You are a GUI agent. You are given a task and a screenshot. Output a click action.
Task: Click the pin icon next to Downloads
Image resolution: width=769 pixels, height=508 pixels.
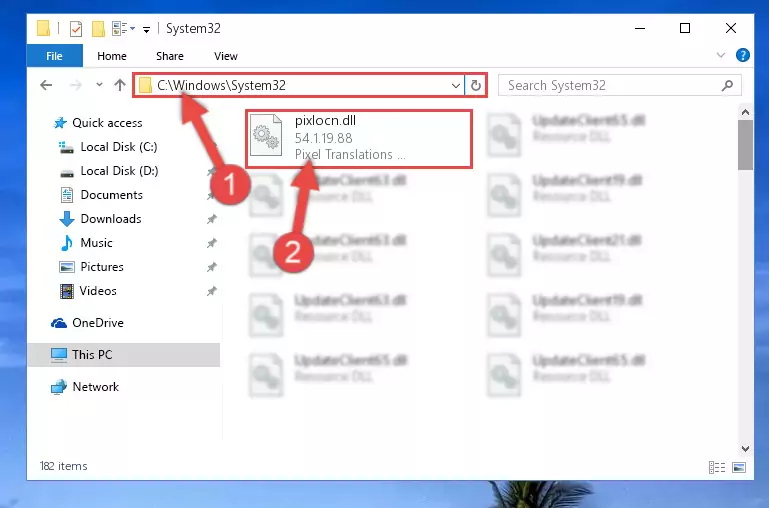click(211, 219)
